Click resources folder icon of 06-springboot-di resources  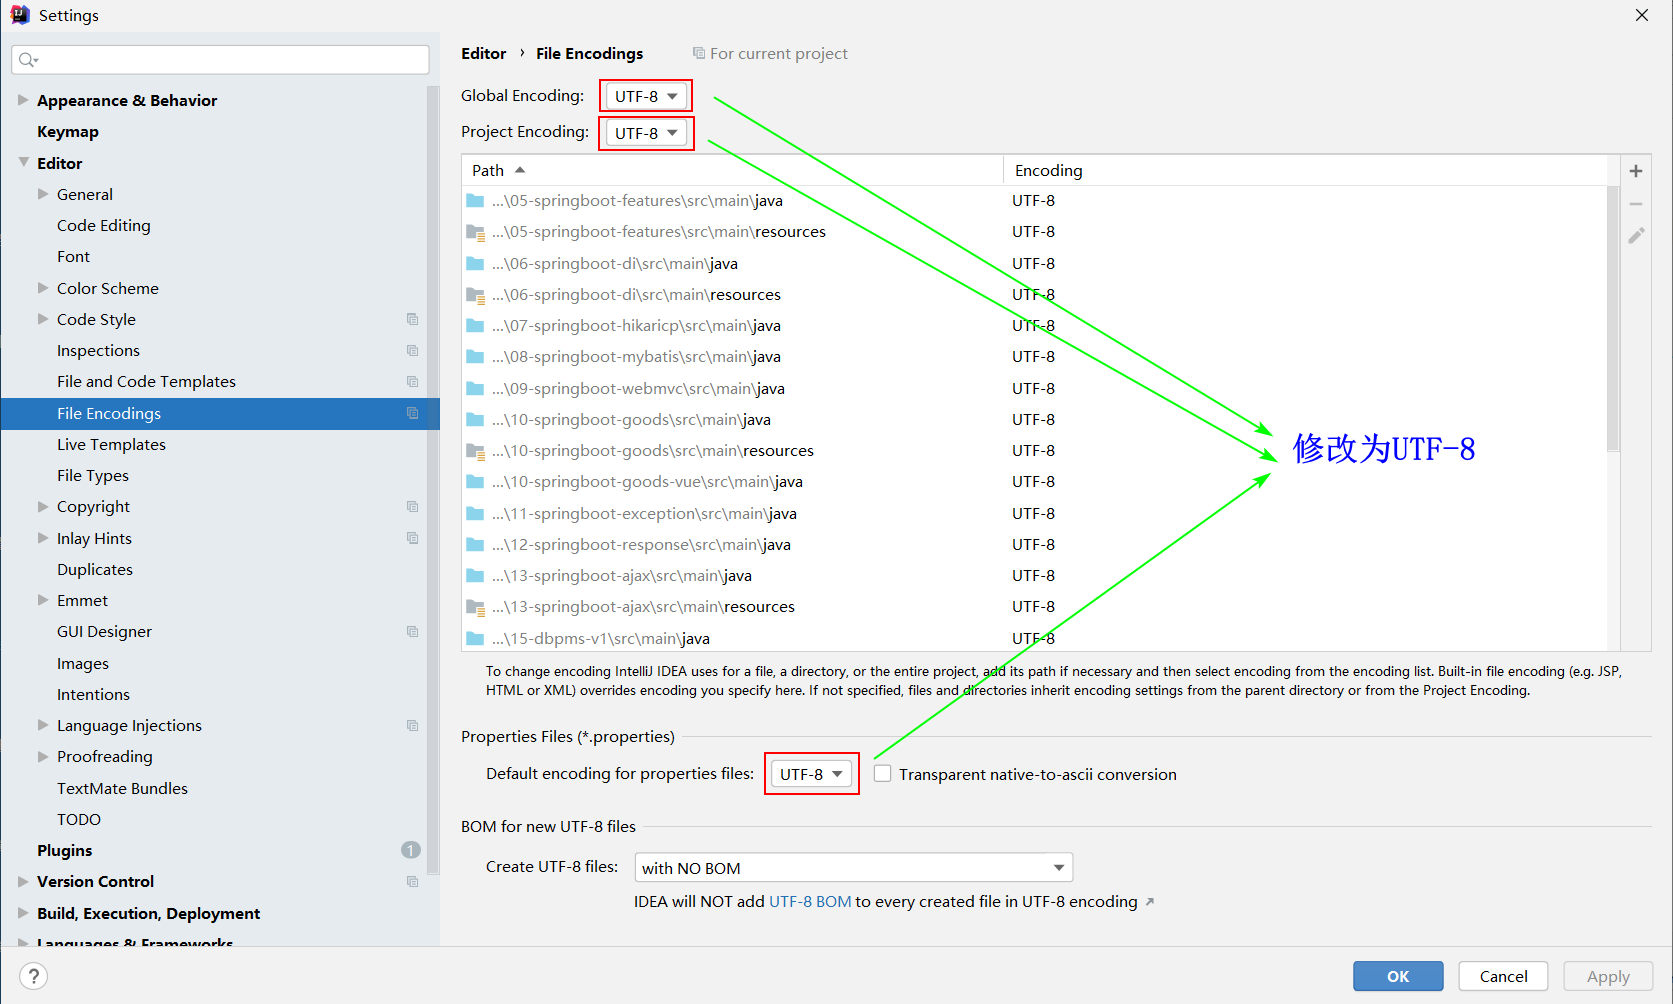tap(475, 295)
